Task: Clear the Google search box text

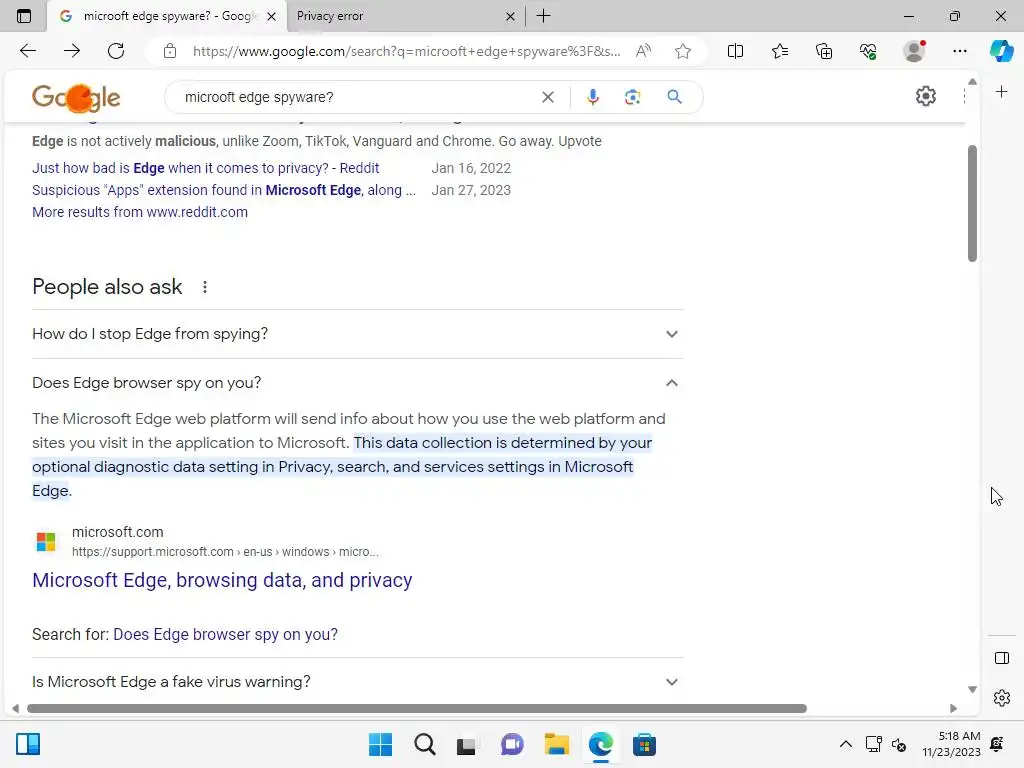Action: point(548,97)
